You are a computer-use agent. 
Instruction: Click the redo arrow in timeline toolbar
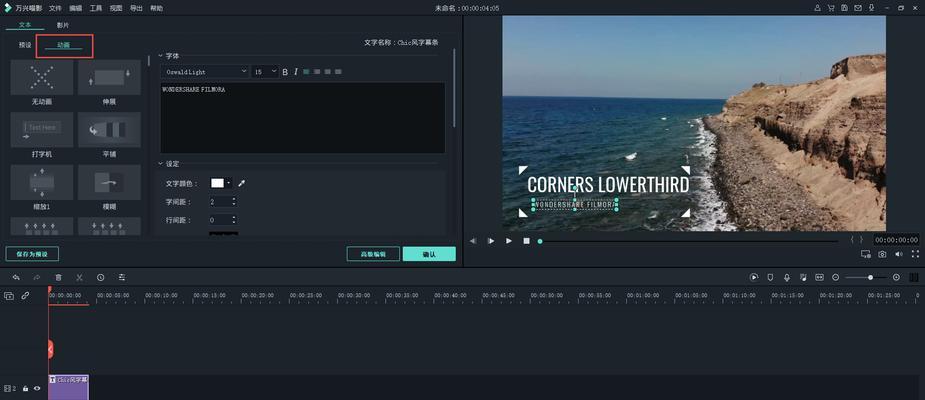[37, 277]
